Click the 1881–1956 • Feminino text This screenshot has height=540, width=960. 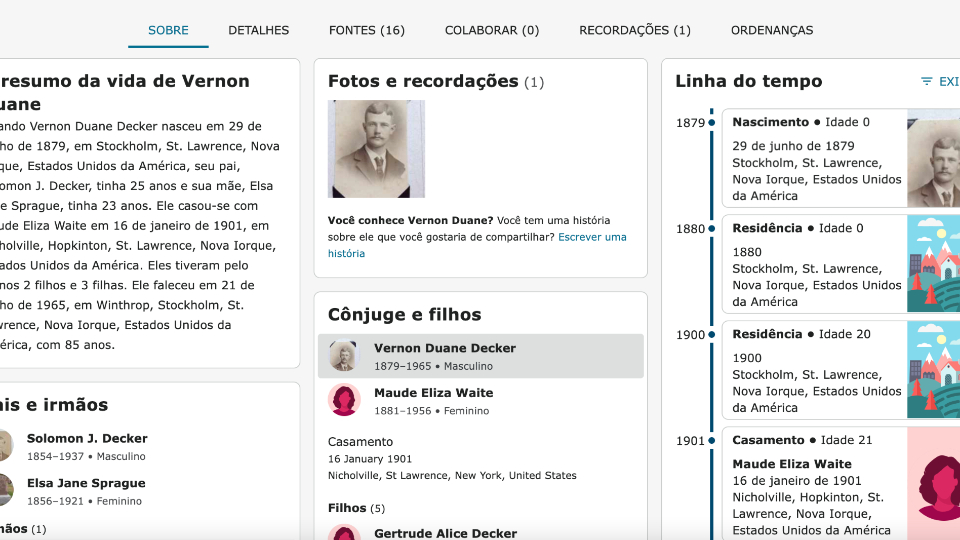click(432, 411)
